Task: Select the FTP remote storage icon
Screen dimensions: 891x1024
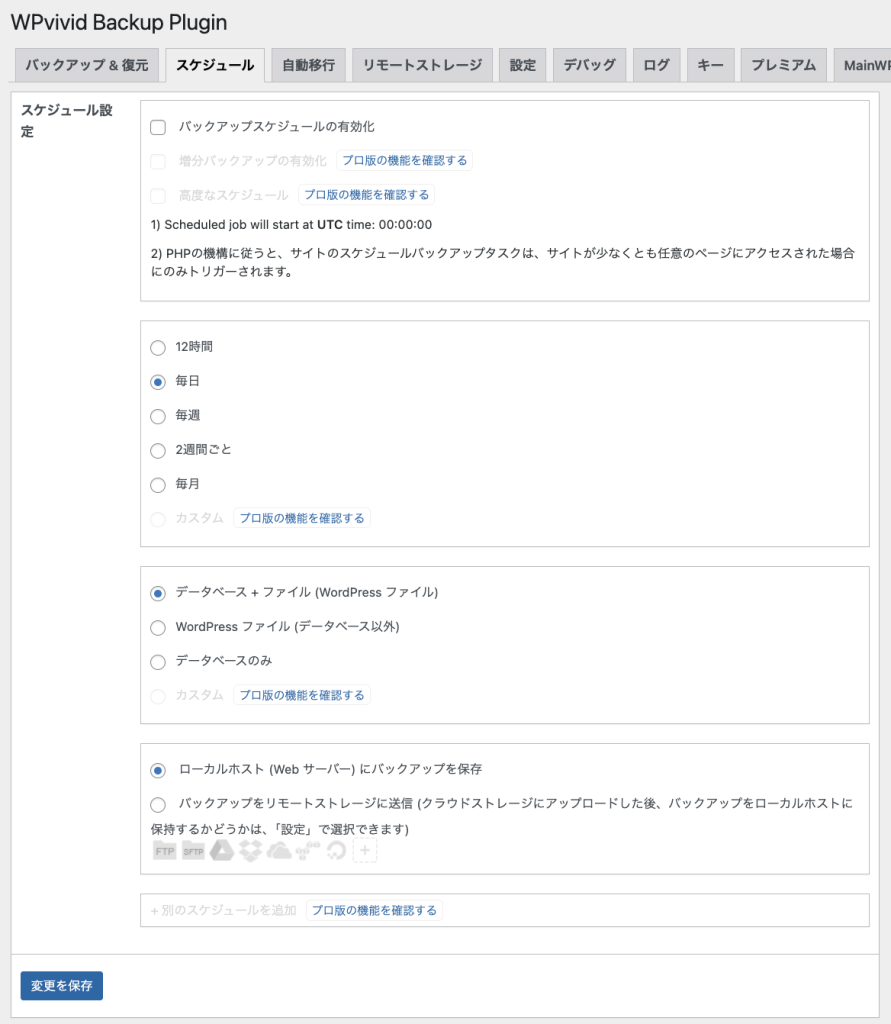Action: tap(165, 851)
